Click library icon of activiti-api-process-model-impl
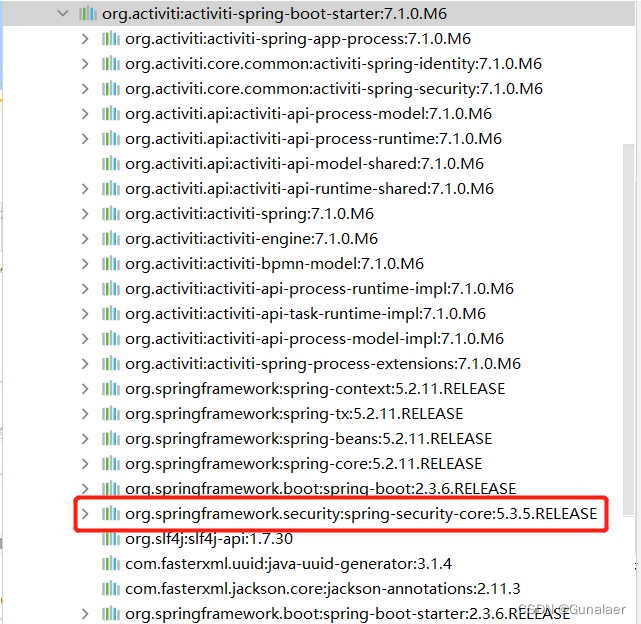This screenshot has width=641, height=624. coord(110,339)
